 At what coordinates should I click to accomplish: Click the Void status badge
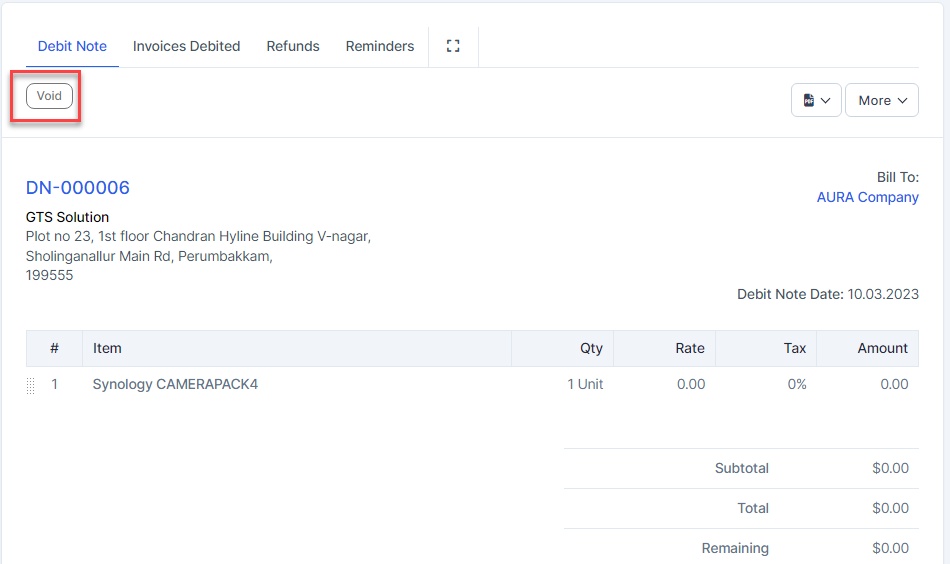click(x=49, y=96)
